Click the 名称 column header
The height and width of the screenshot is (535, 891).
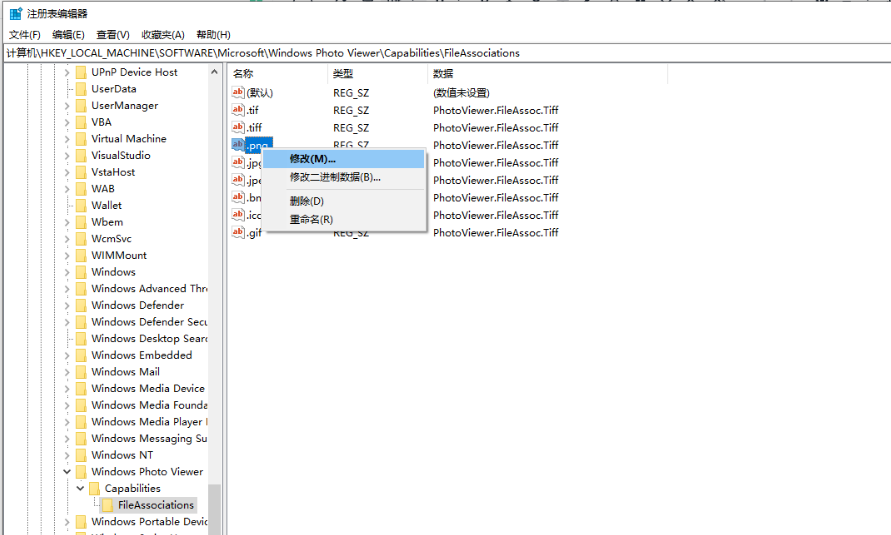(278, 73)
